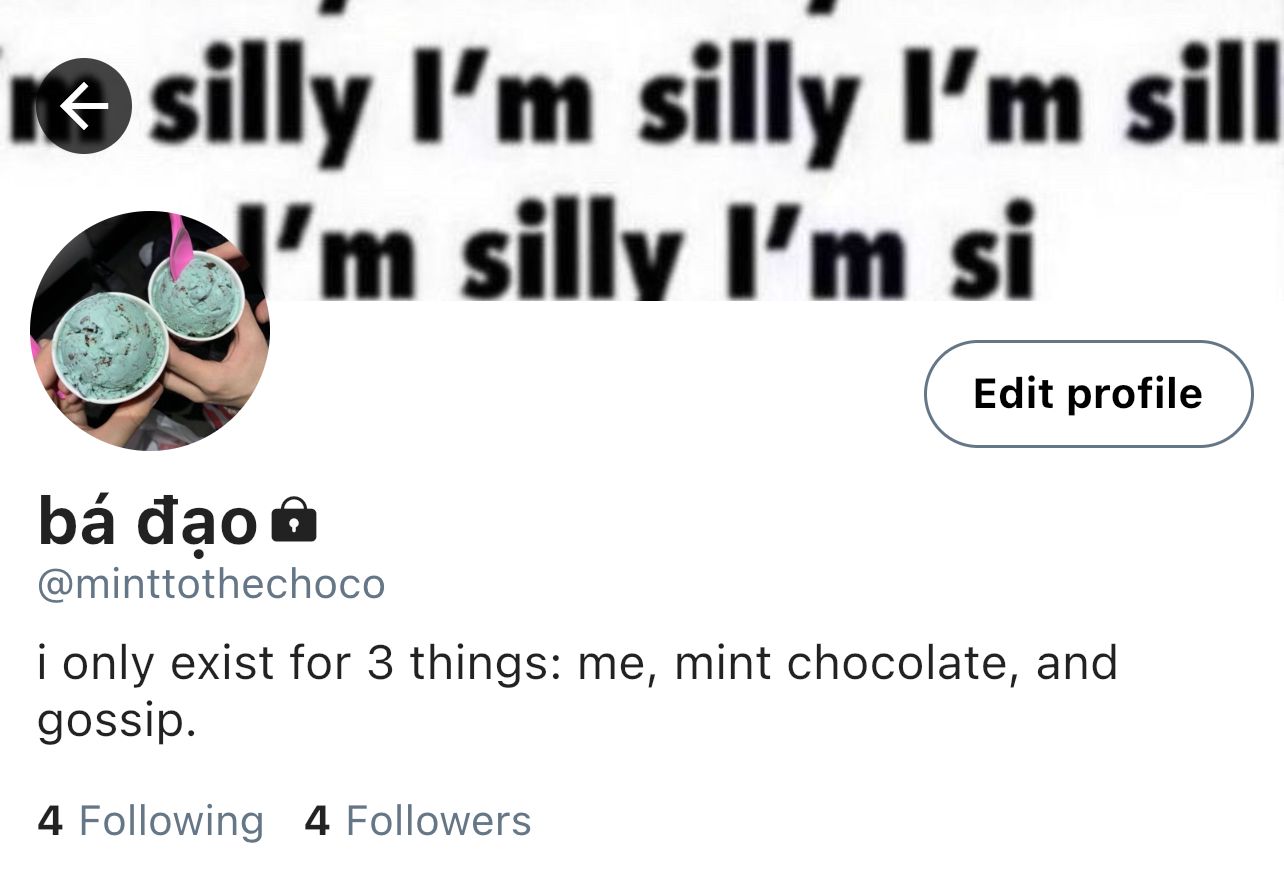Open the Following list
This screenshot has height=882, width=1284.
tap(151, 821)
